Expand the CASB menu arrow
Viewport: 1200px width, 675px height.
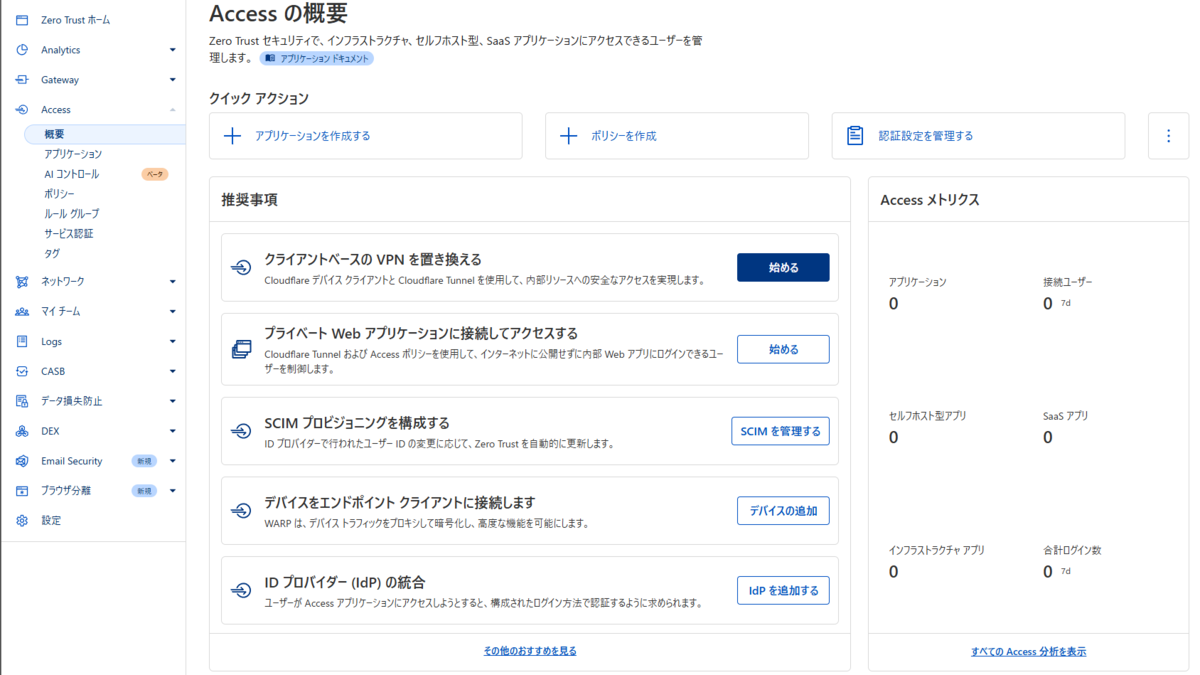click(x=173, y=372)
